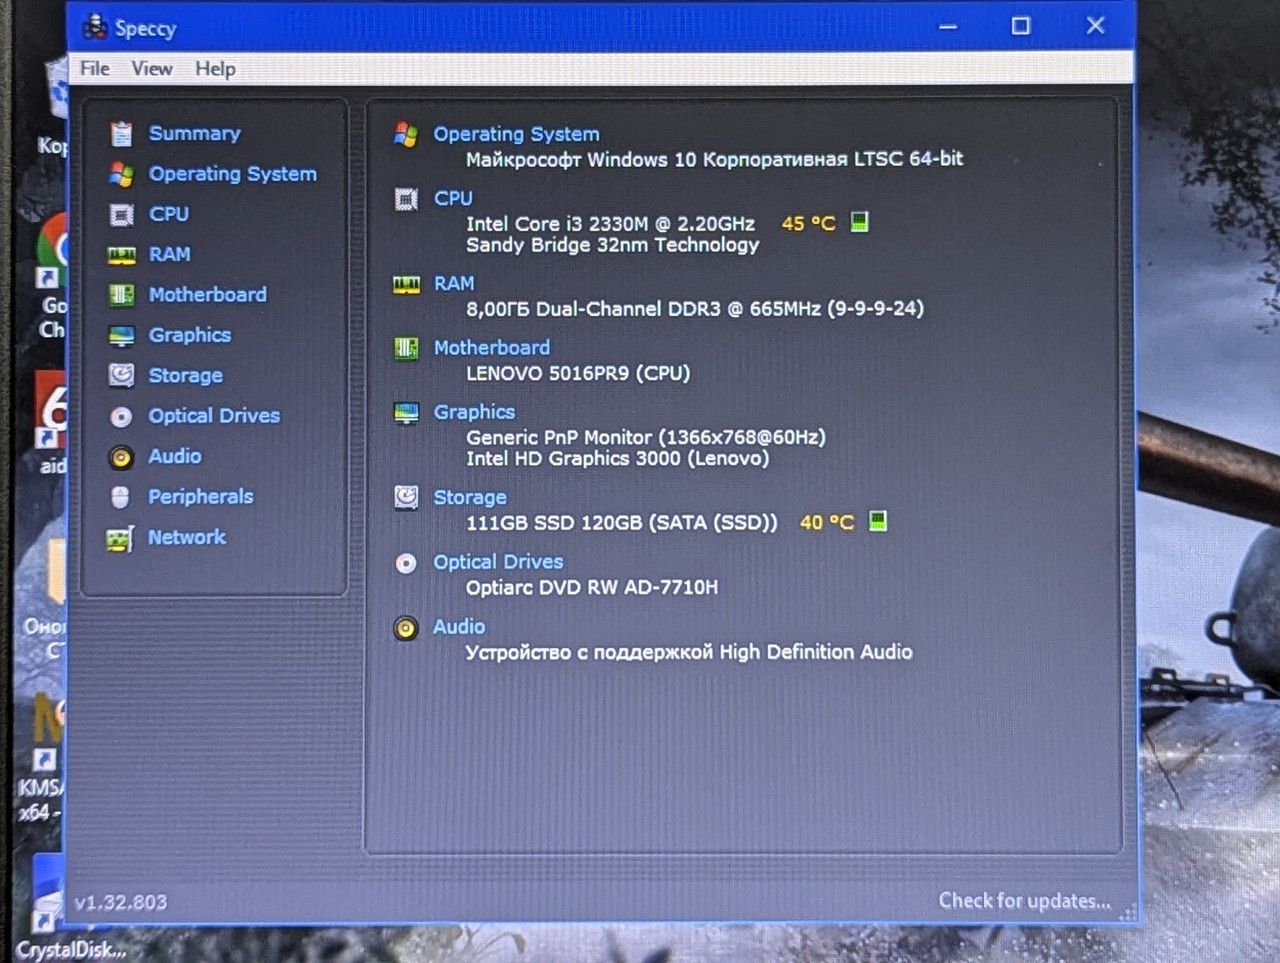
Task: Open the Network sidebar section
Action: [x=187, y=537]
